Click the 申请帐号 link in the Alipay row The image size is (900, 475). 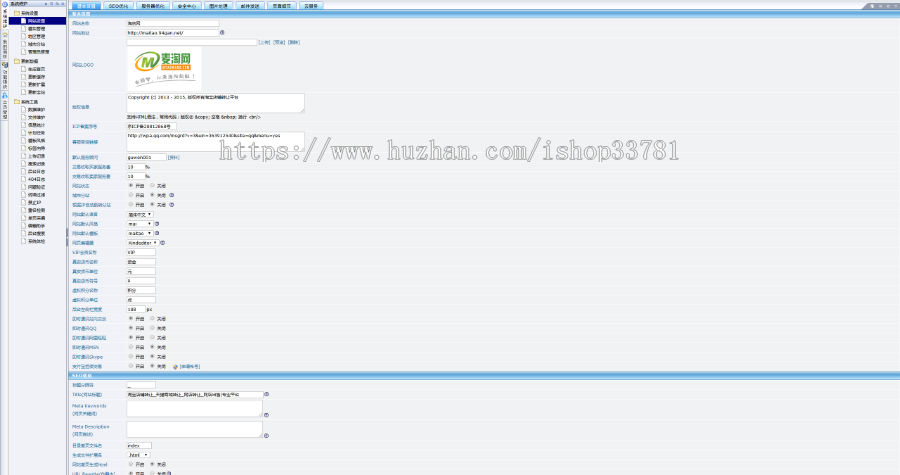(190, 367)
